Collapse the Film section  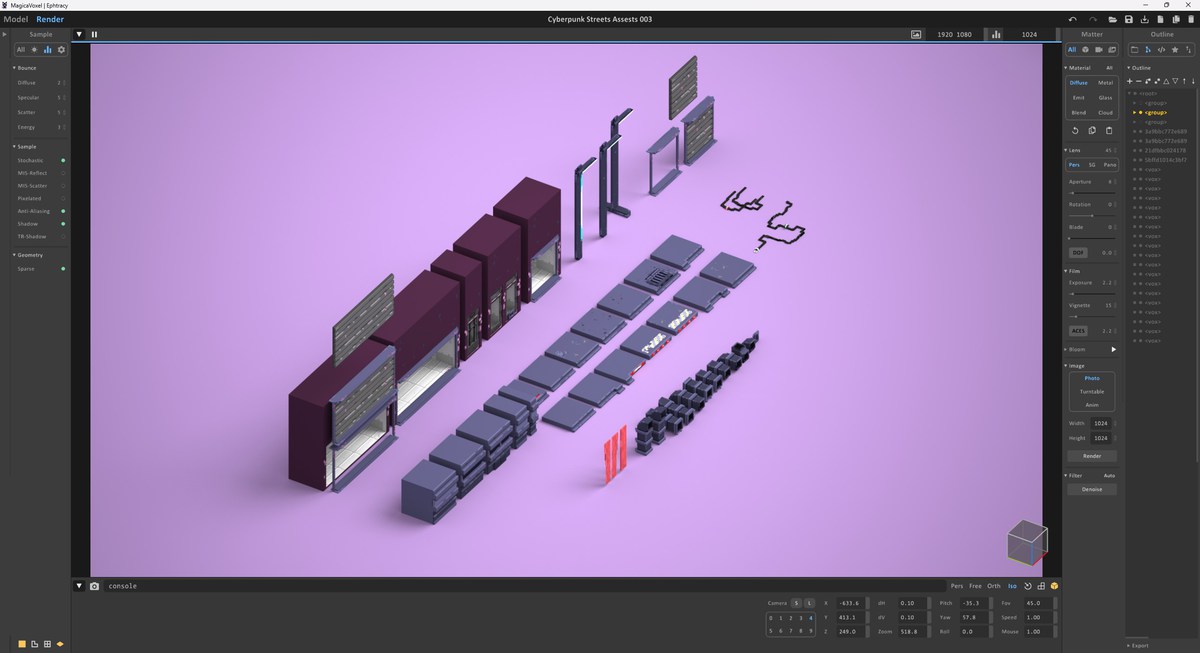click(1066, 270)
